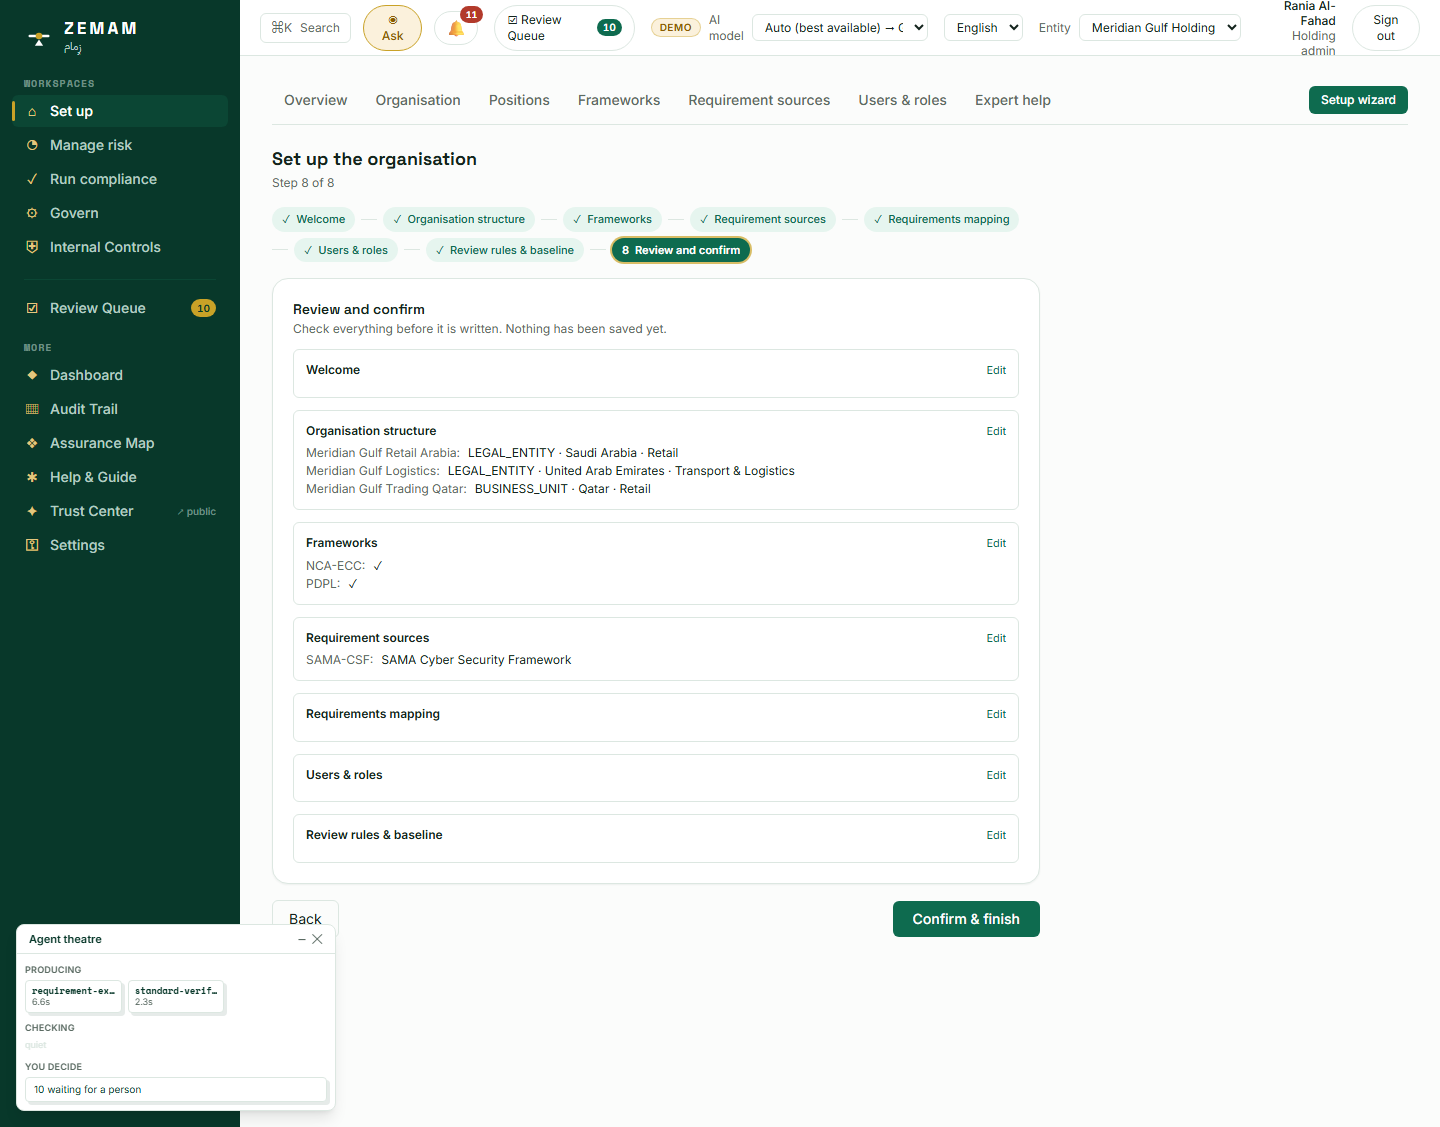Viewport: 1440px width, 1127px height.
Task: Click the ZEMAM logo in the sidebar
Action: (82, 36)
